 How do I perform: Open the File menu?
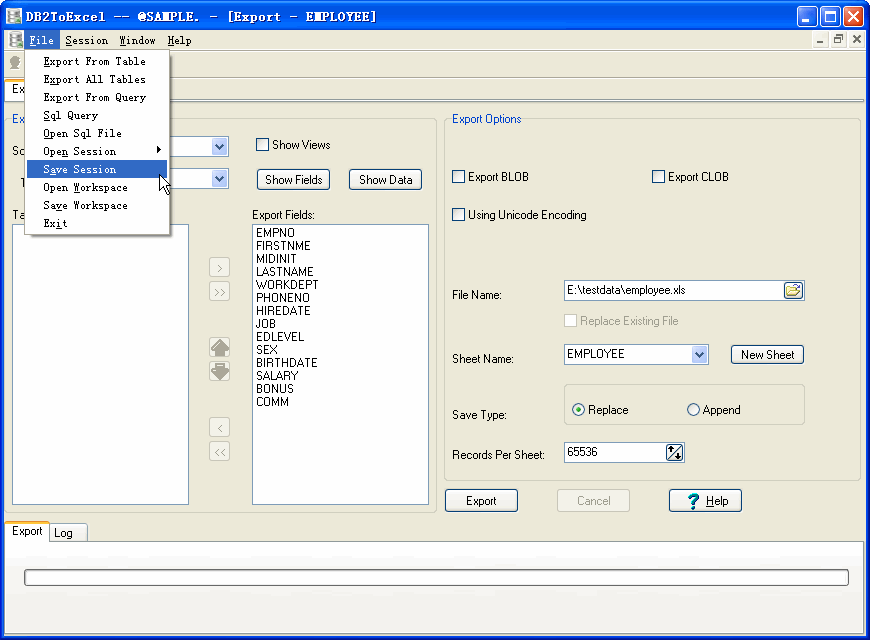point(42,41)
